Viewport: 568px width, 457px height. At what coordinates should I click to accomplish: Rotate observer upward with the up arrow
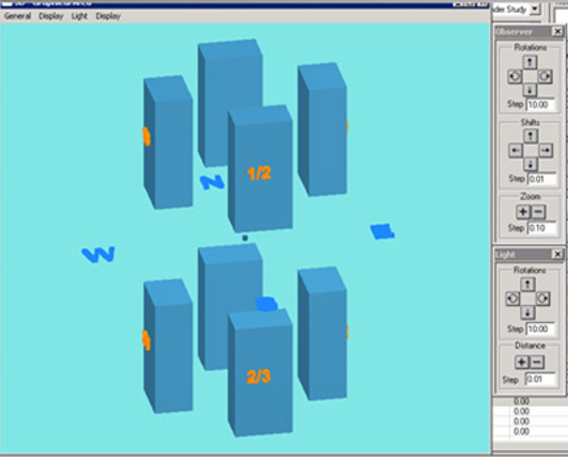pos(530,62)
